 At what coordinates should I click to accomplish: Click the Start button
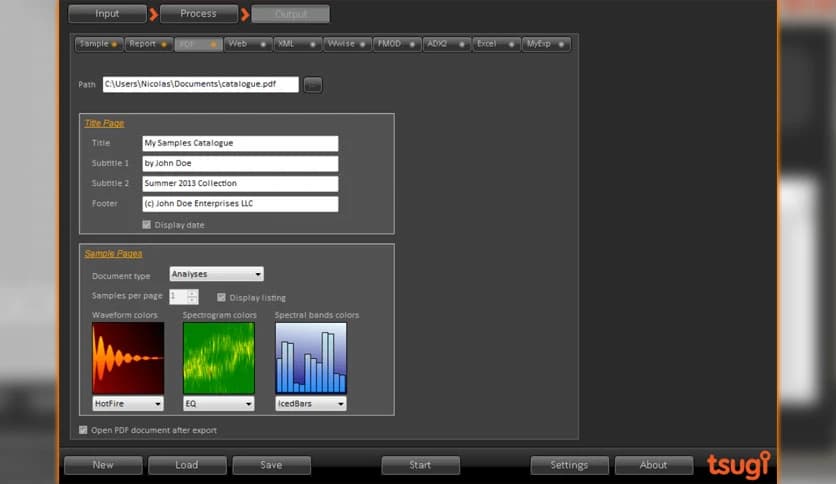pos(420,465)
